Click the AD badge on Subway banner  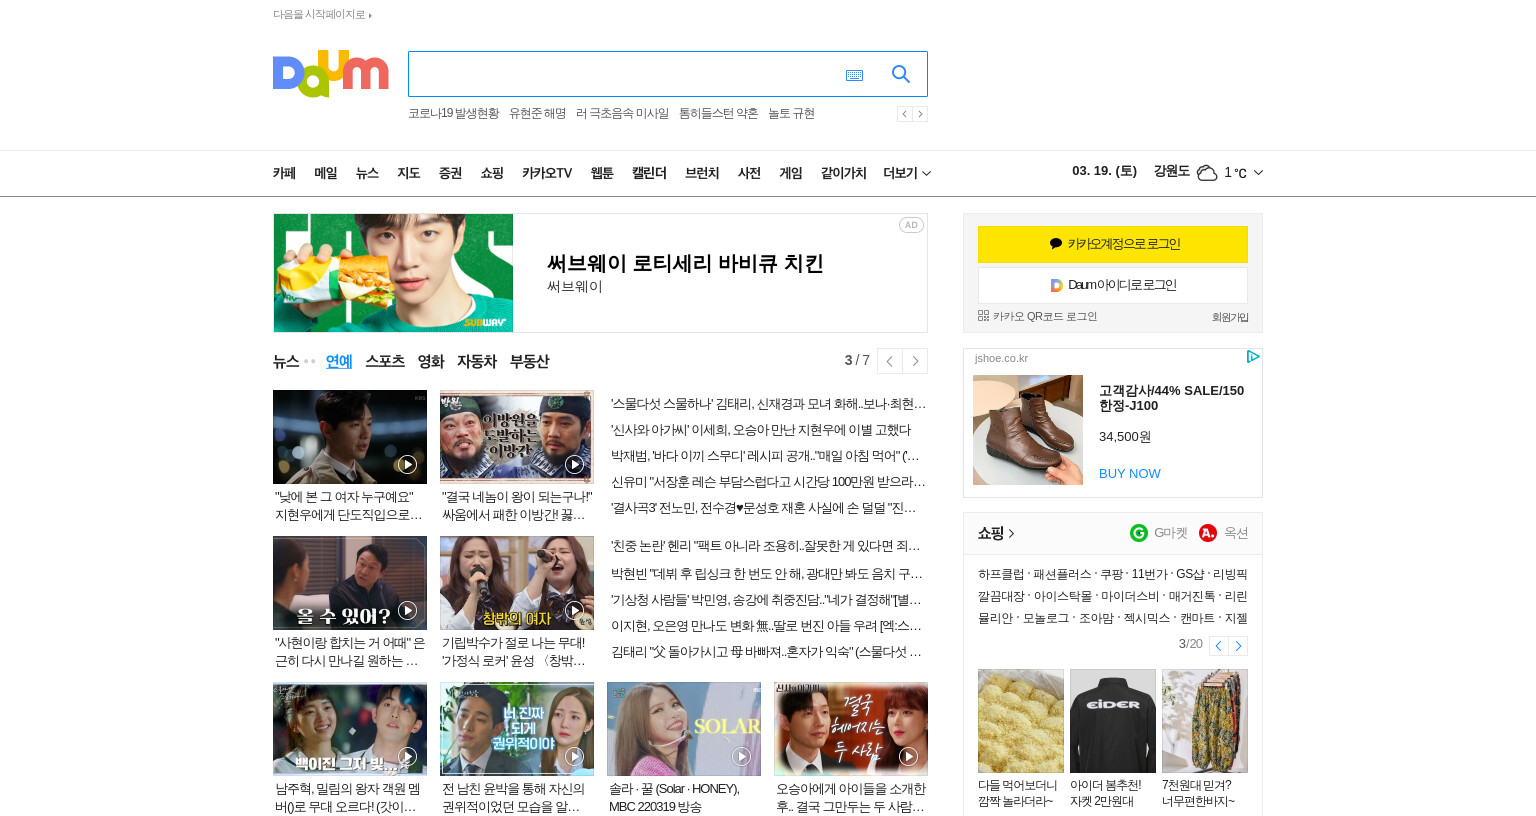click(x=911, y=225)
